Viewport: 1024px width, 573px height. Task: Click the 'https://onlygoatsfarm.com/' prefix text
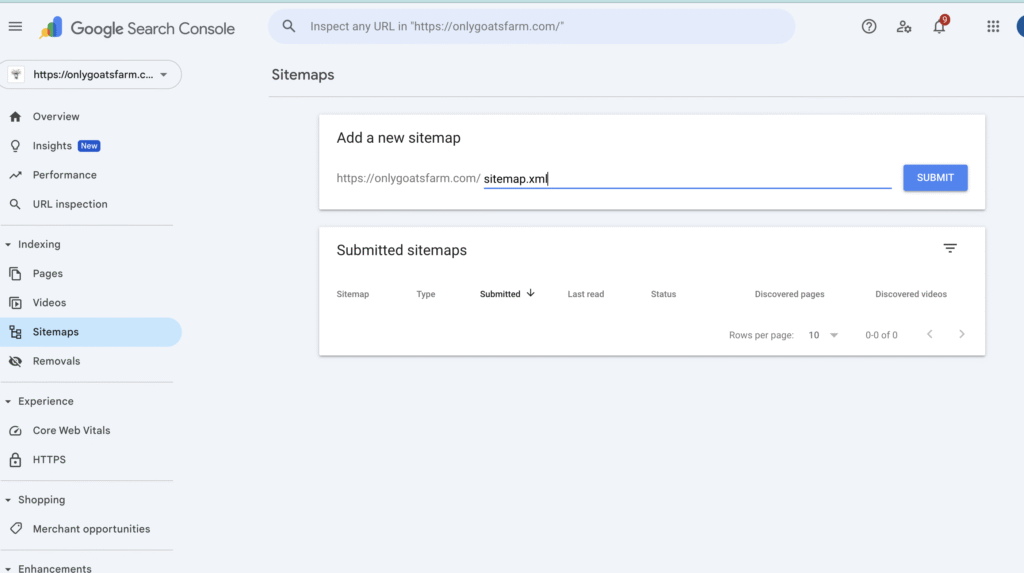pos(408,178)
